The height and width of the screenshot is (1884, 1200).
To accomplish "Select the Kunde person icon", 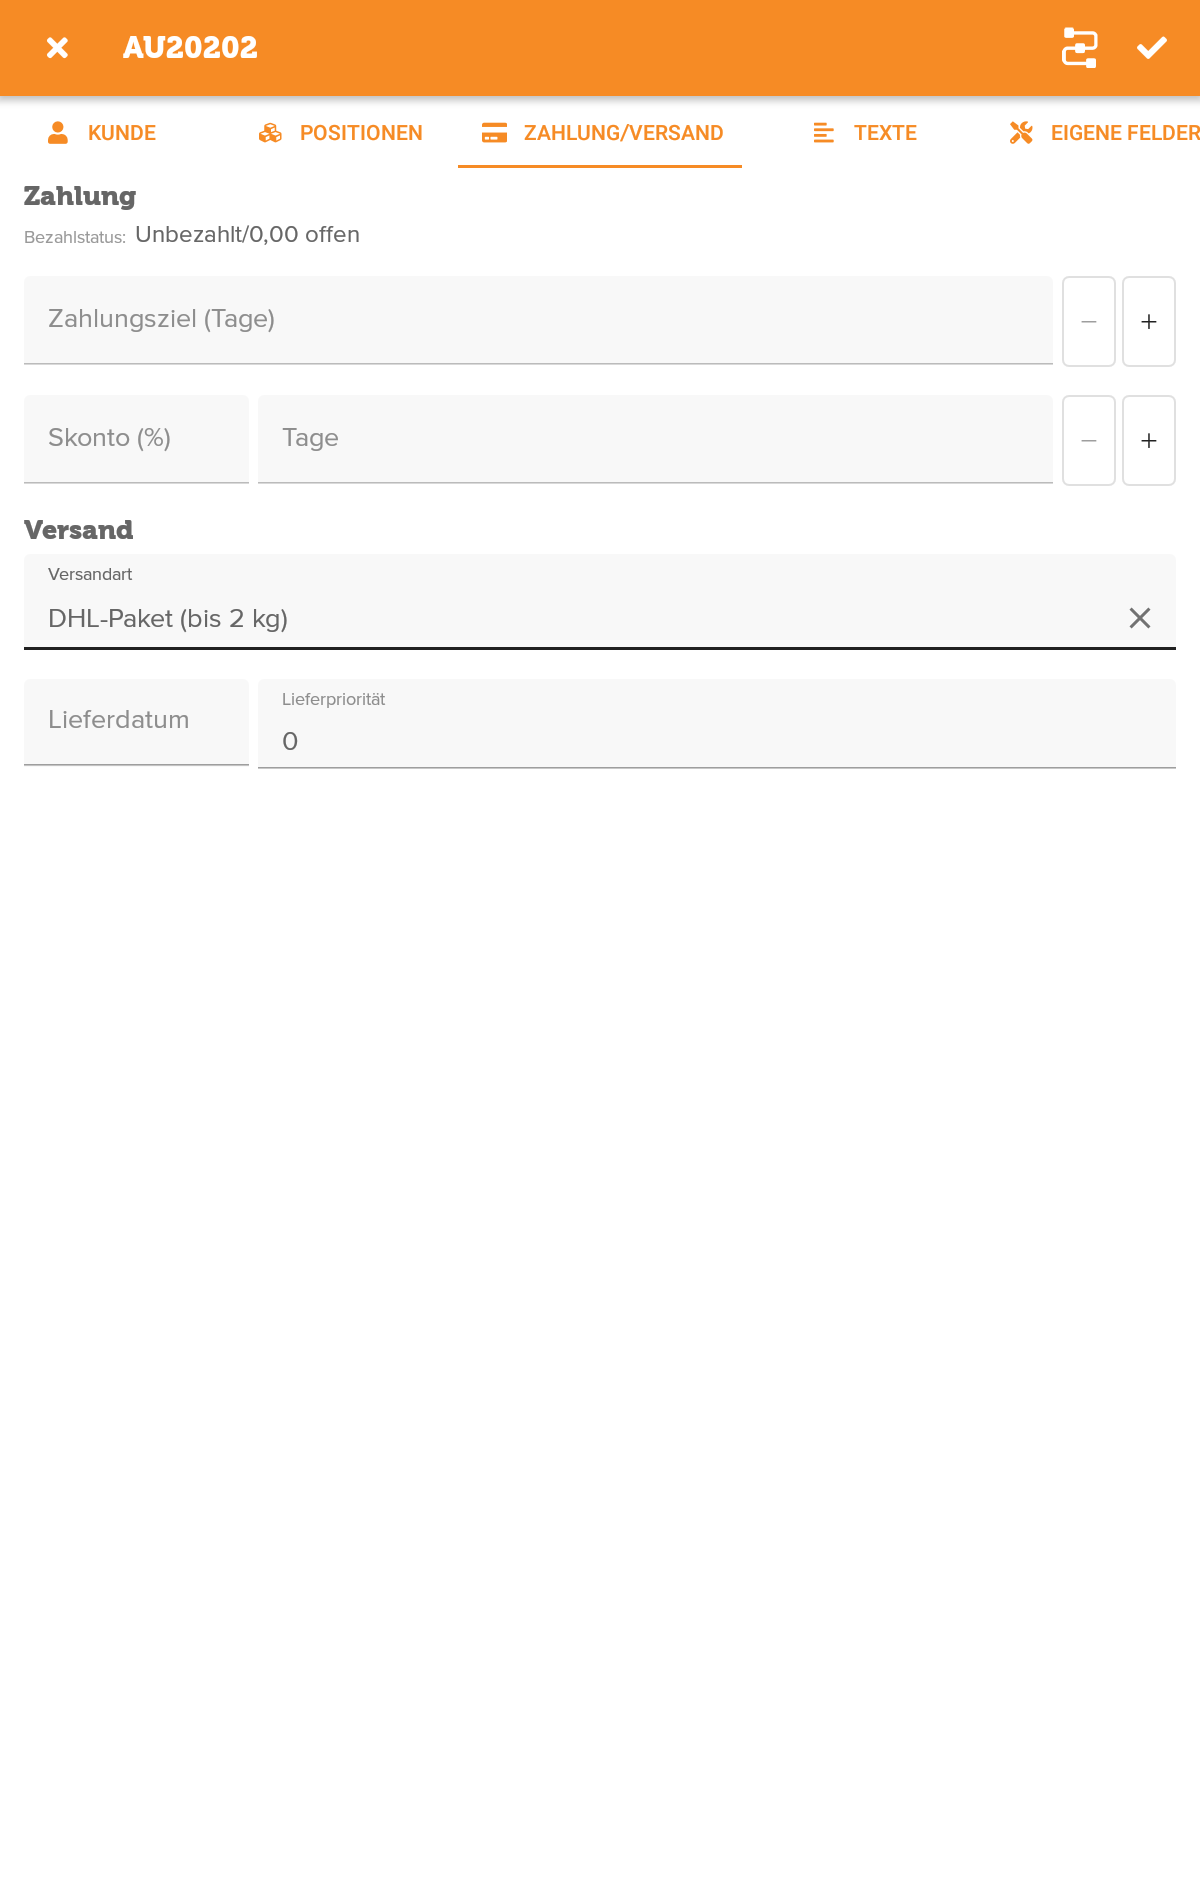I will click(x=58, y=132).
